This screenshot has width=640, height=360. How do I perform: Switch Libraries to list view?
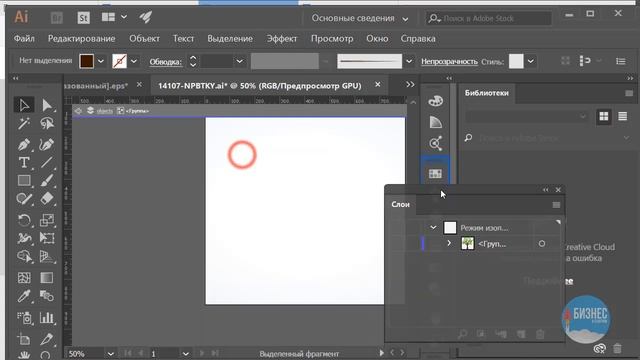pos(622,116)
